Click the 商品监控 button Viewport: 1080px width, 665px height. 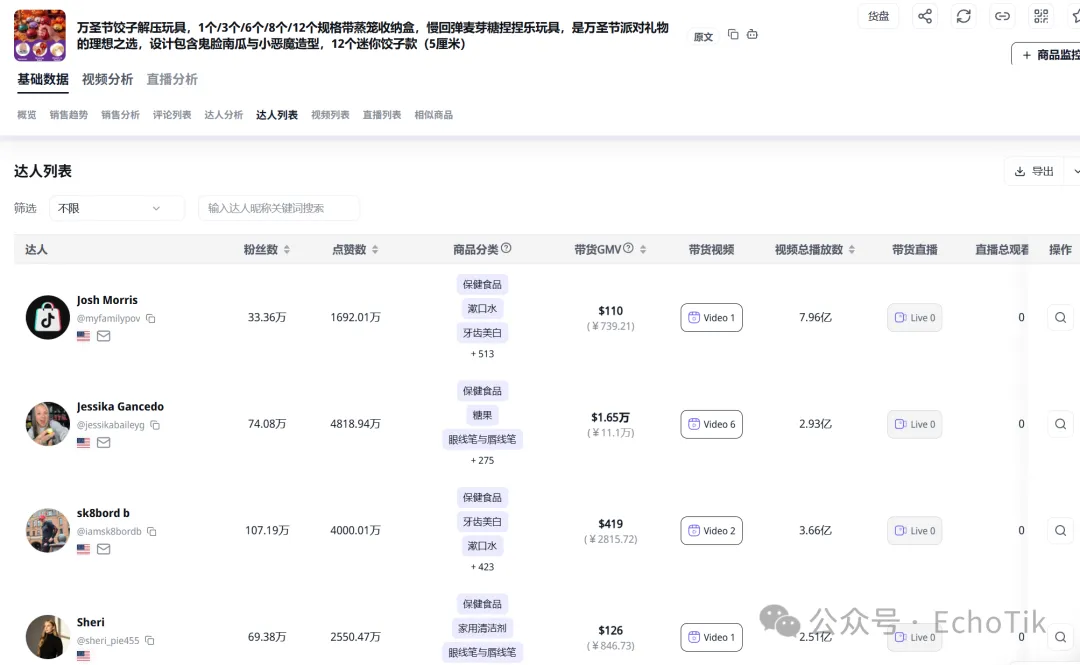coord(1046,54)
